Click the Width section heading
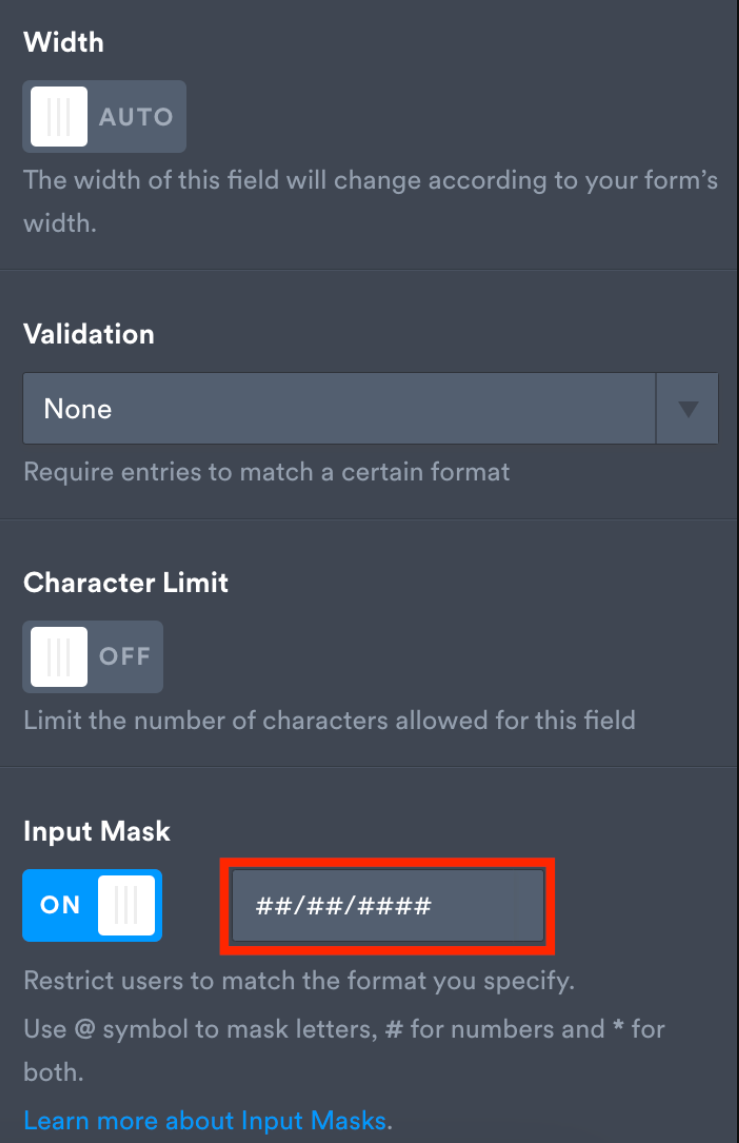The width and height of the screenshot is (739, 1143). (63, 42)
